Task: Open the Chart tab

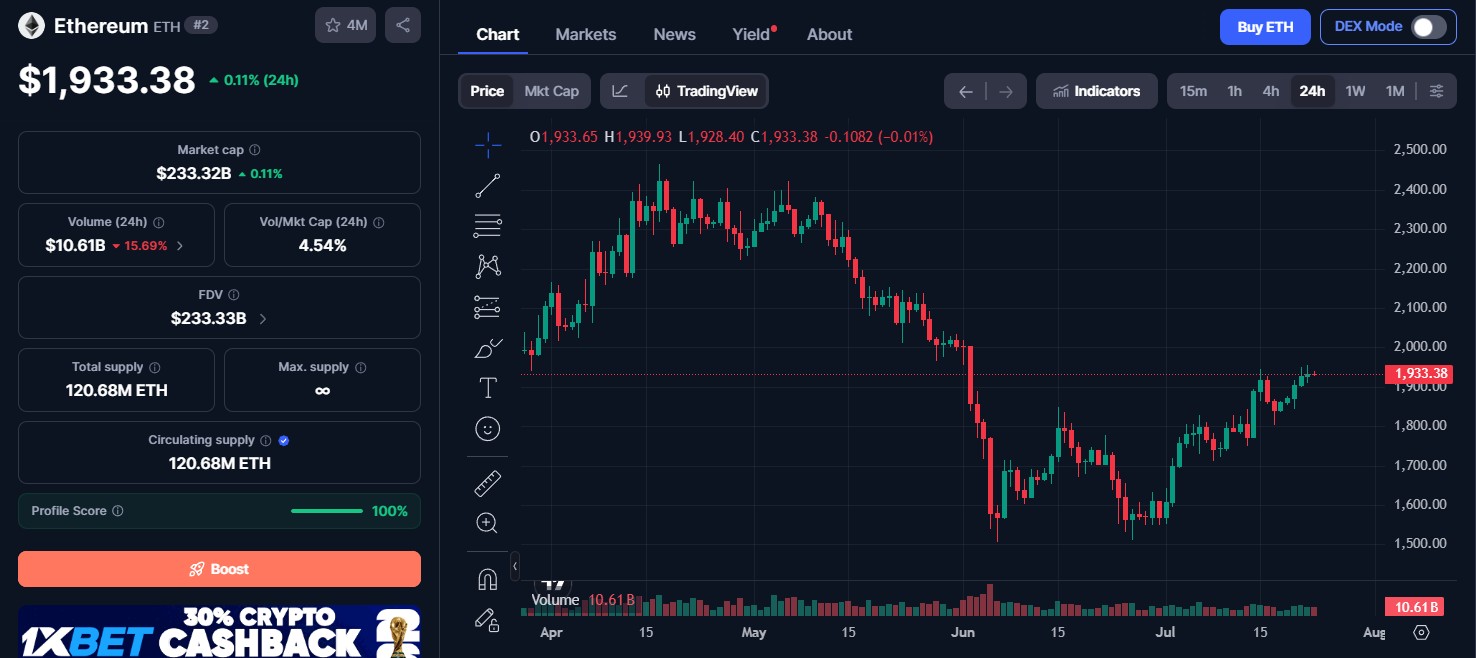Action: point(498,34)
